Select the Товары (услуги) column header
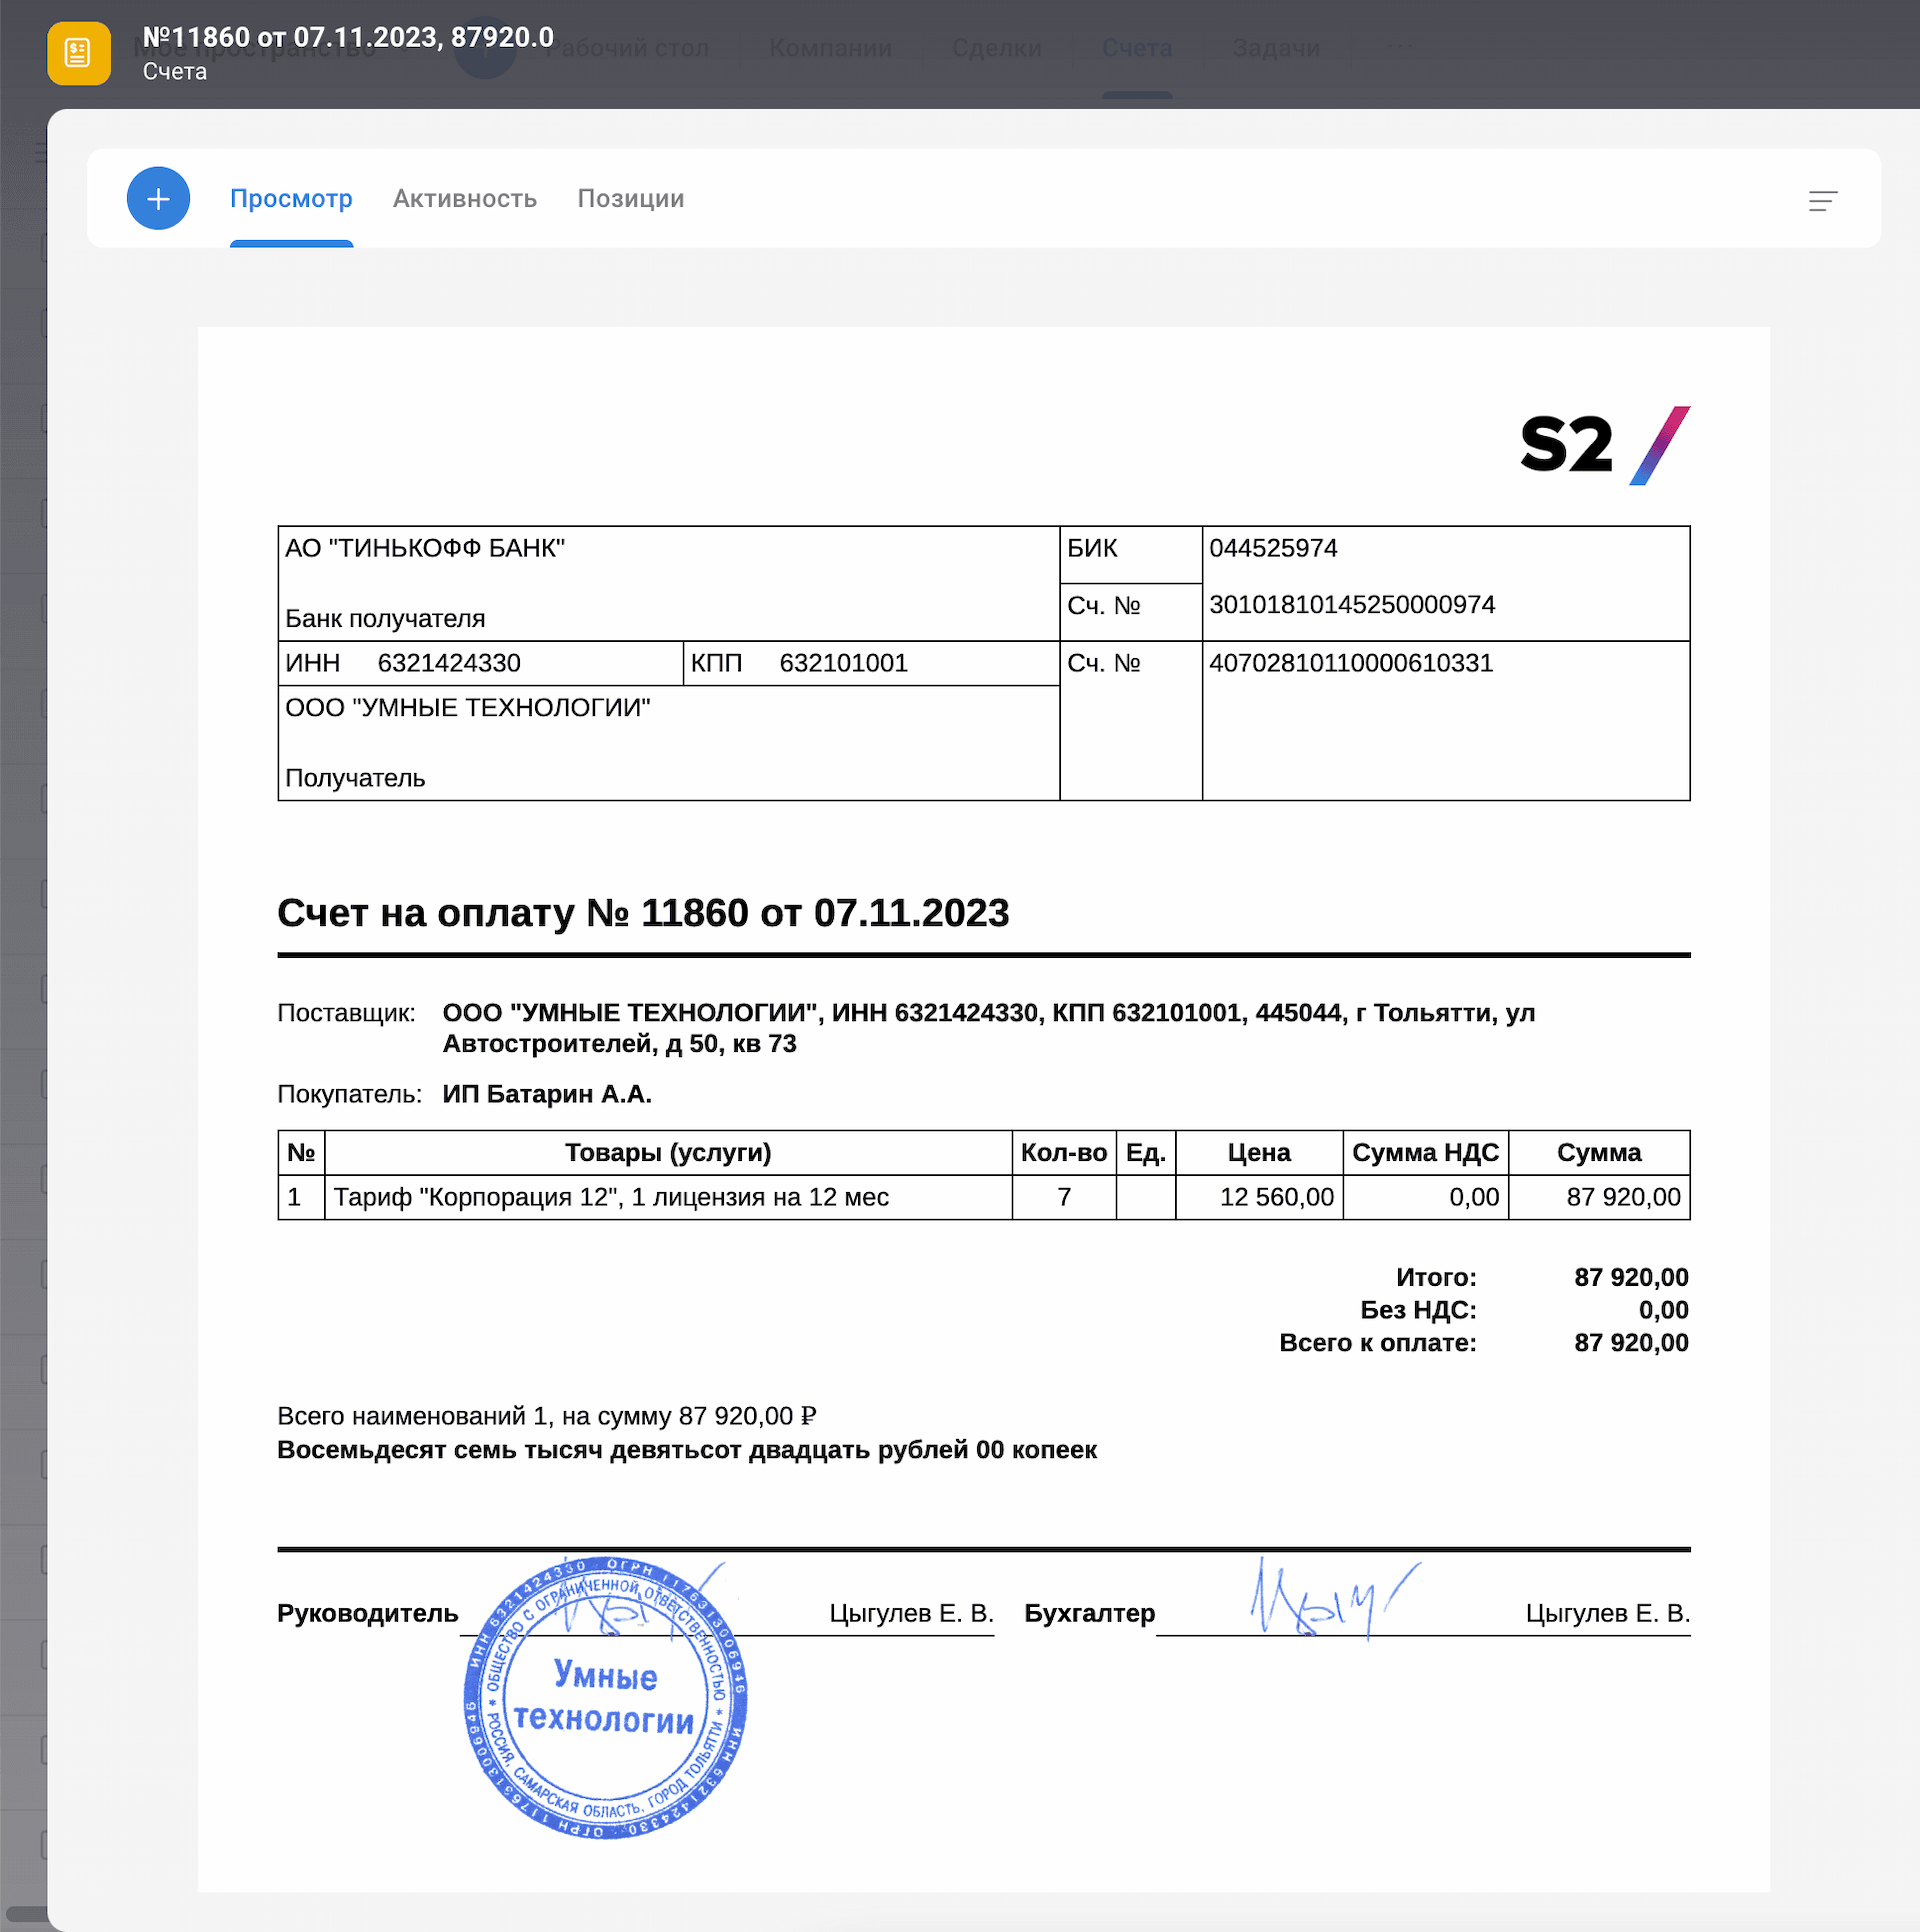This screenshot has width=1920, height=1932. (x=668, y=1153)
